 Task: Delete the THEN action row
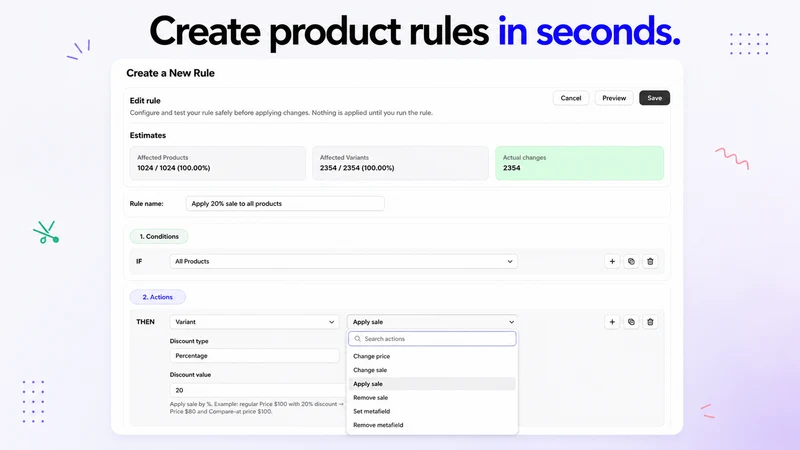[x=650, y=322]
